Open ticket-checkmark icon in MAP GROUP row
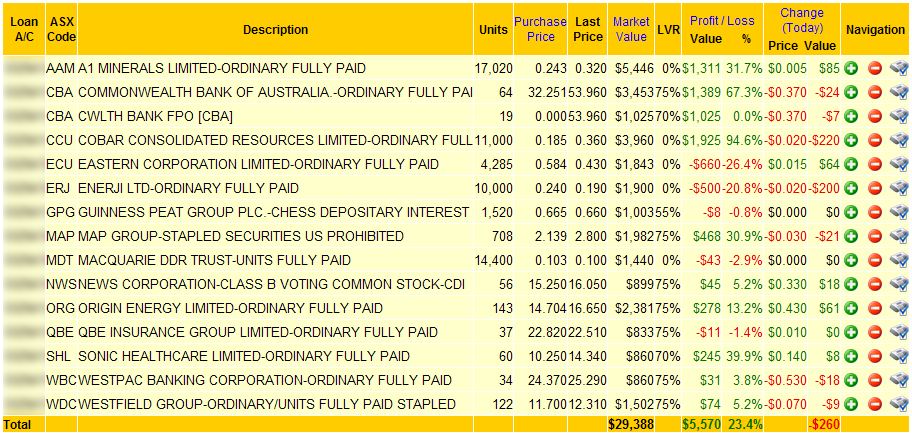The image size is (912, 435). tap(899, 236)
